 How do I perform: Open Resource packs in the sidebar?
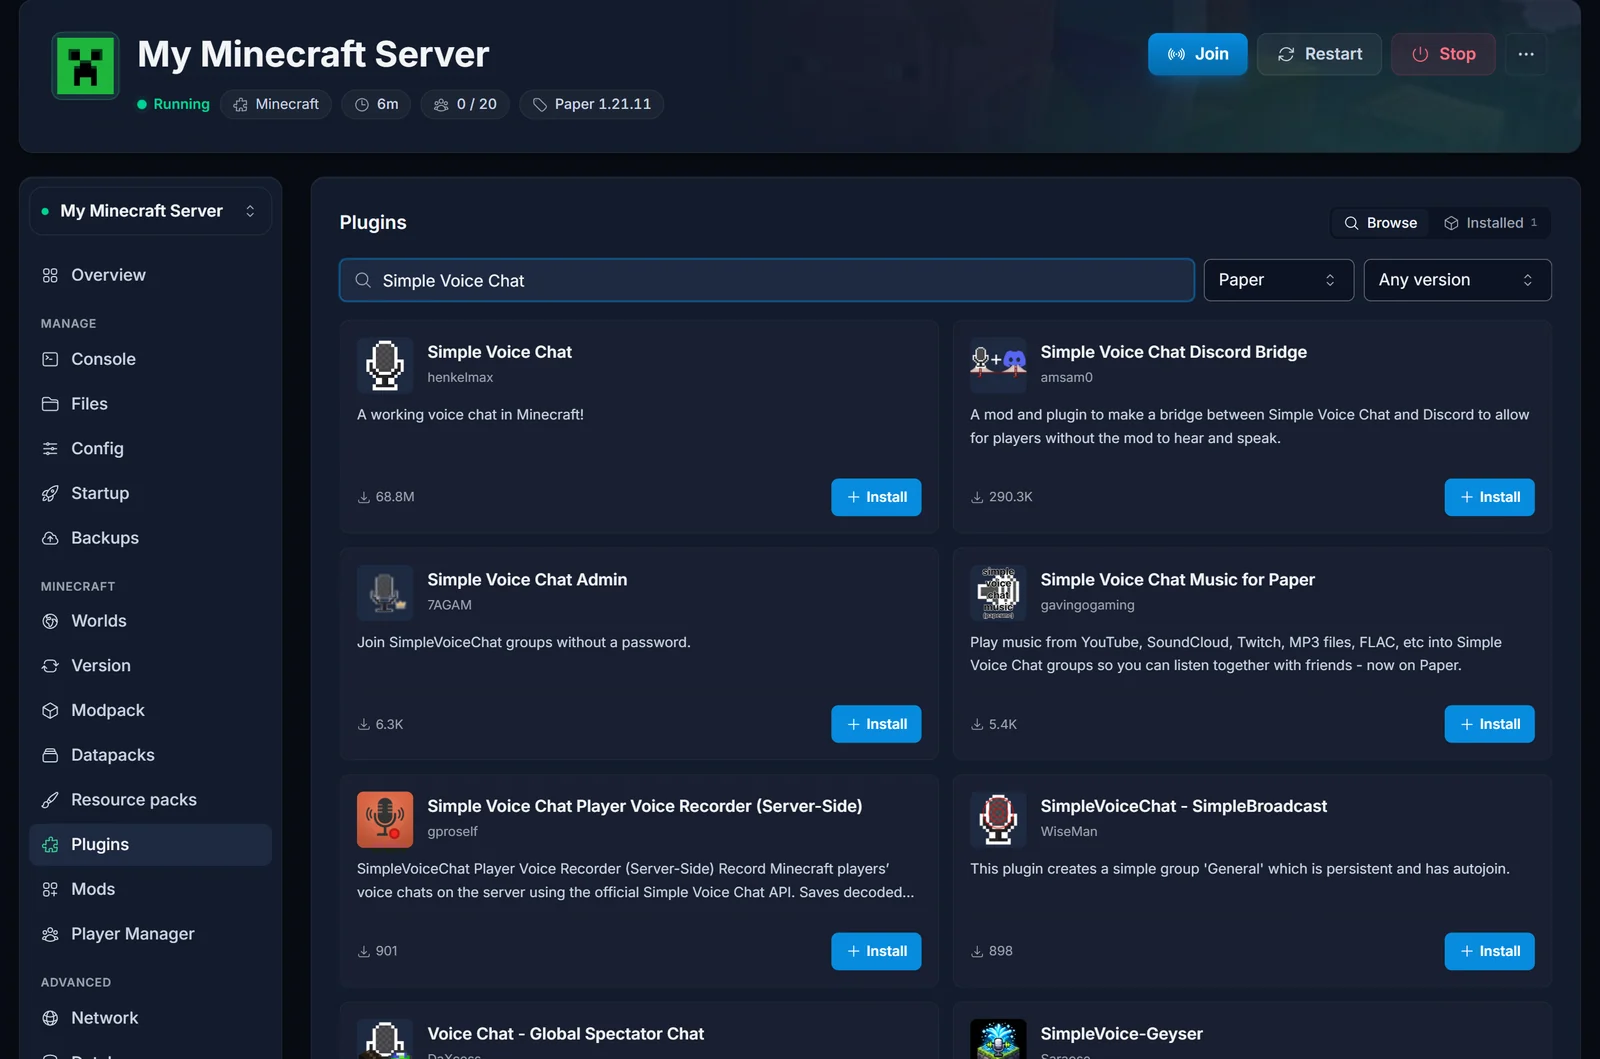[150, 800]
